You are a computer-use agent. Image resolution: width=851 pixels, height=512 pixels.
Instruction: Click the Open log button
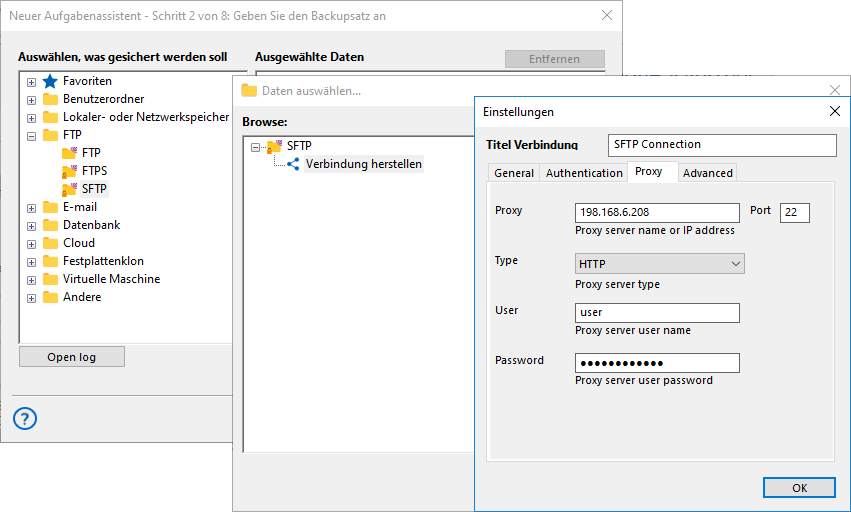click(71, 357)
